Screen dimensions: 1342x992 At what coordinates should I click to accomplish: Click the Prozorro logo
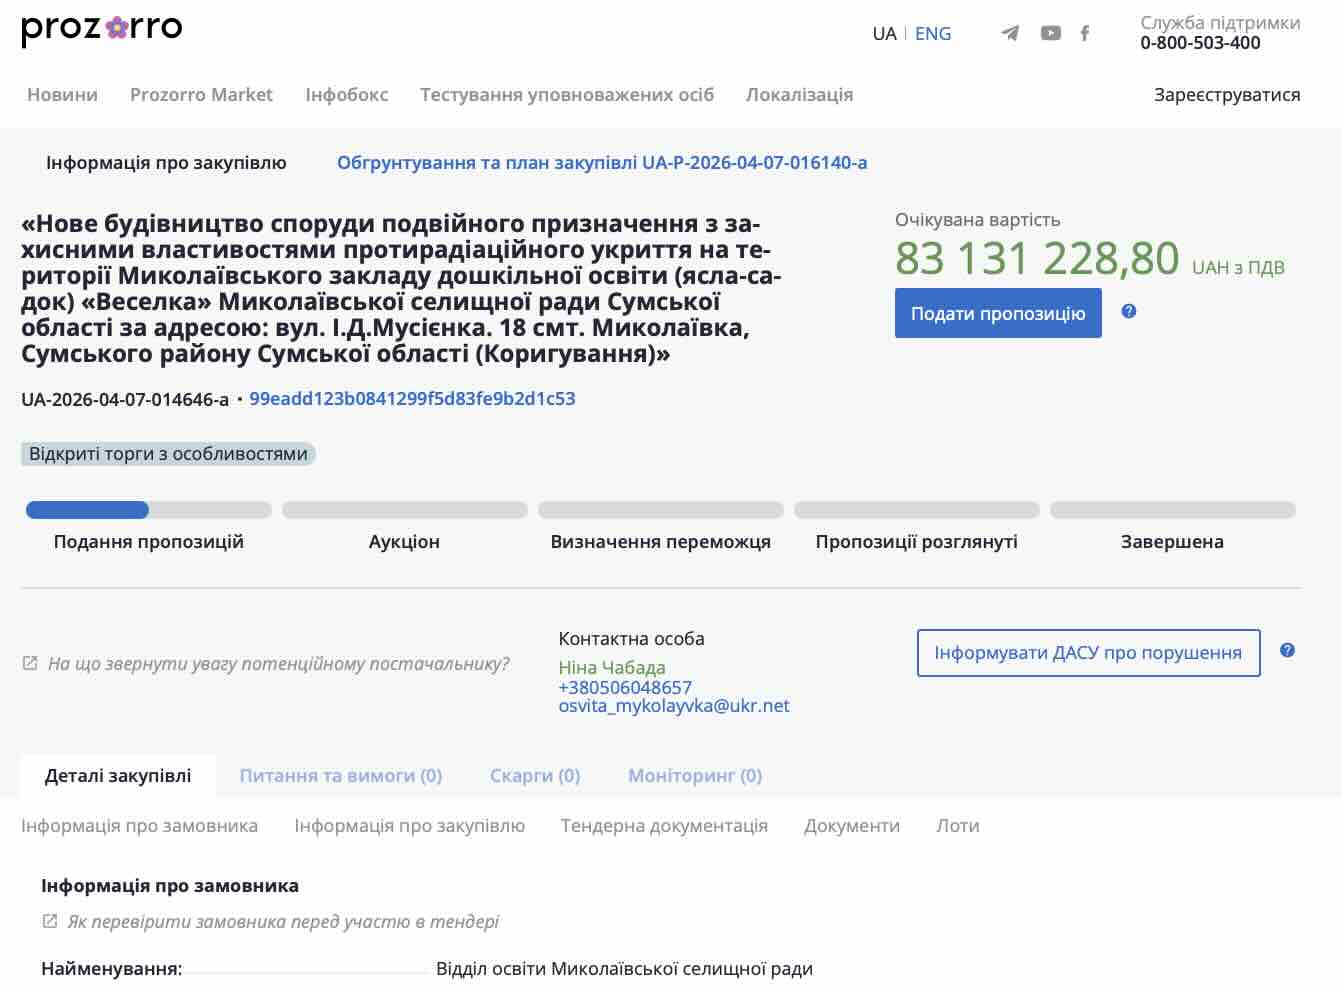pyautogui.click(x=101, y=29)
